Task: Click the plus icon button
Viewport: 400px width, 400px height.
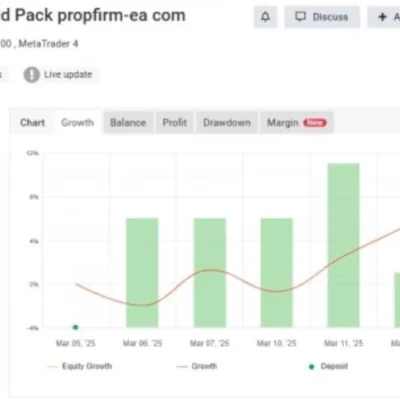Action: tap(383, 17)
